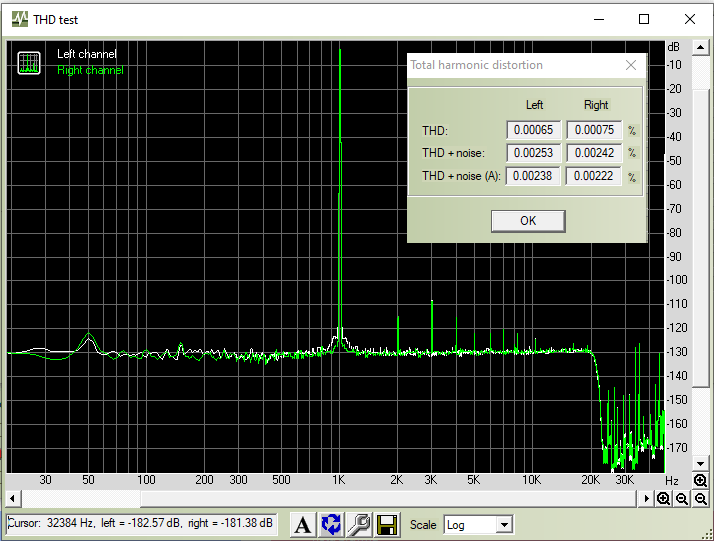The width and height of the screenshot is (714, 541).
Task: Click the THD test window title icon
Action: click(x=20, y=19)
